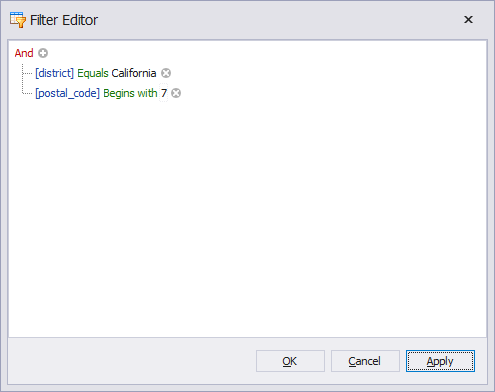Edit the California value
This screenshot has width=495, height=392.
(x=134, y=73)
